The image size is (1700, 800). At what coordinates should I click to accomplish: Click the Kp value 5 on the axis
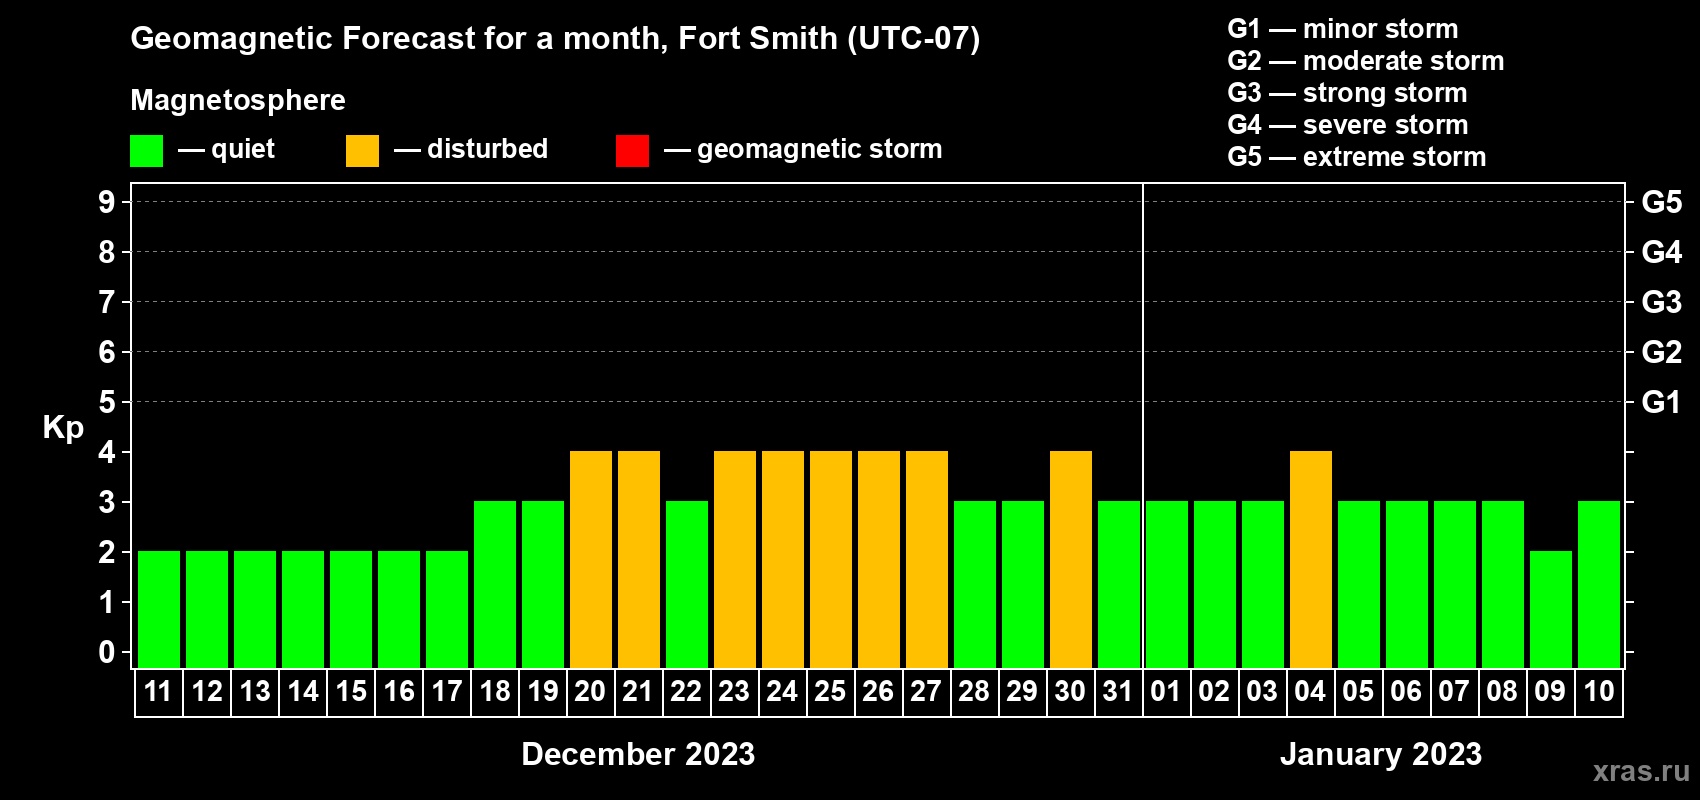tap(106, 402)
